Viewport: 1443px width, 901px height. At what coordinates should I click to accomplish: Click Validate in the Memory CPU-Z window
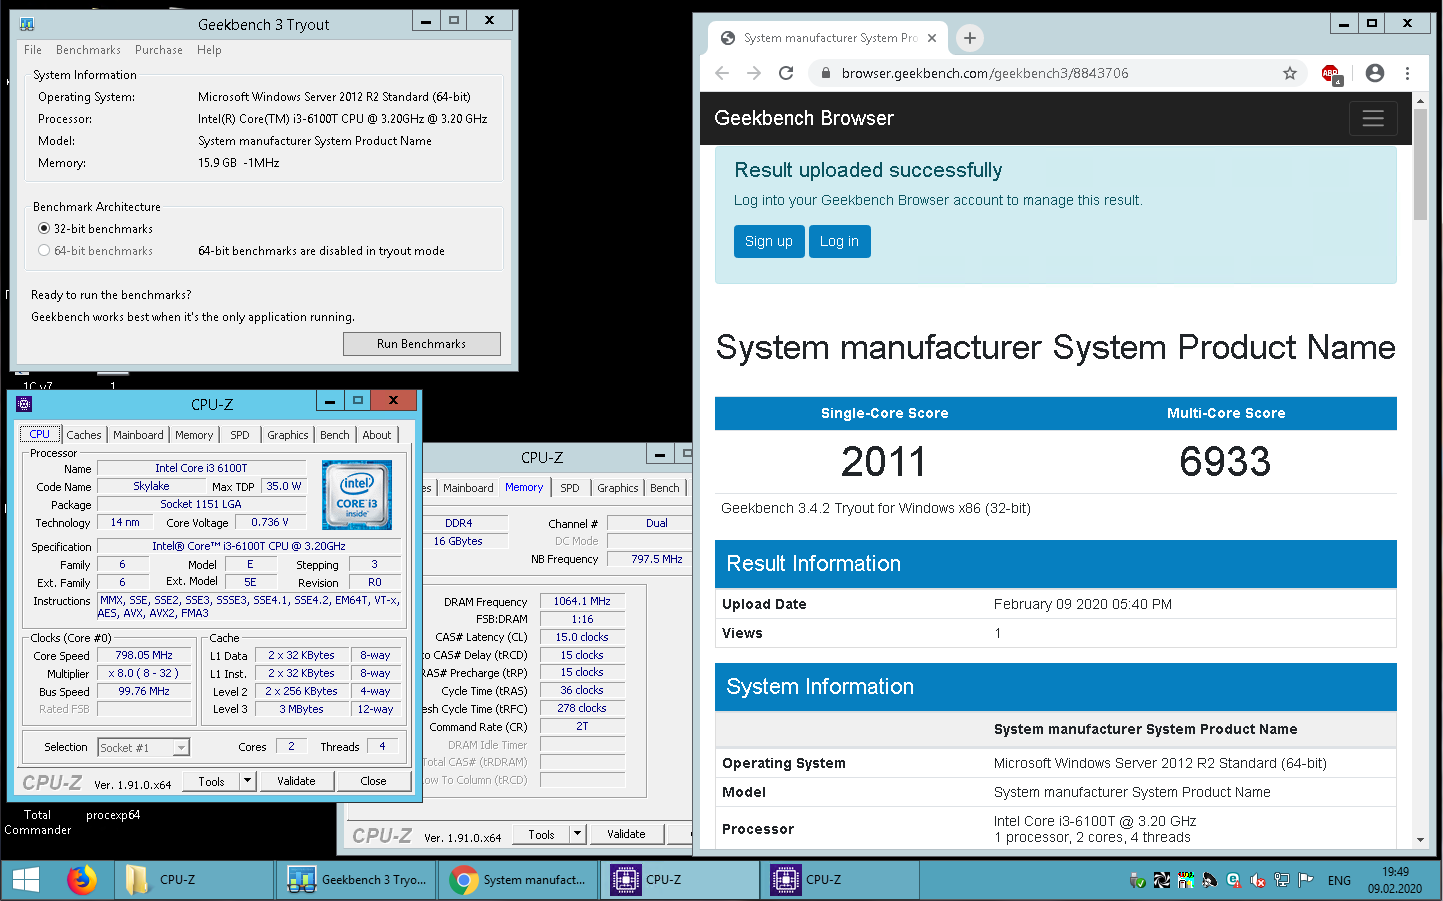tap(626, 834)
